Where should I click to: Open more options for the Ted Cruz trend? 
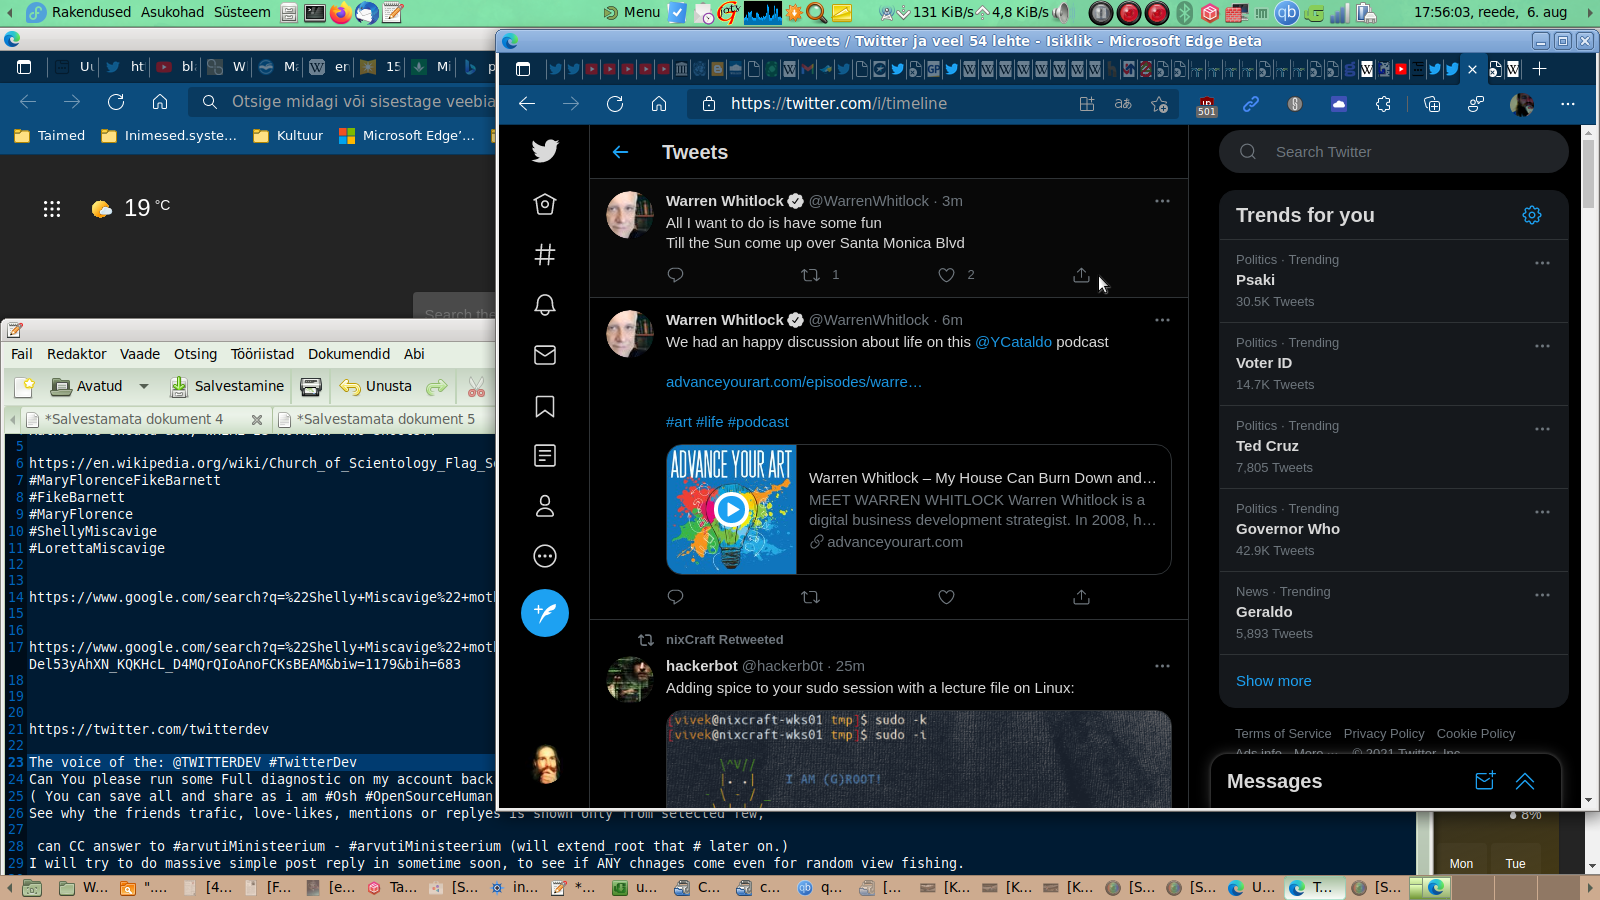[x=1542, y=429]
